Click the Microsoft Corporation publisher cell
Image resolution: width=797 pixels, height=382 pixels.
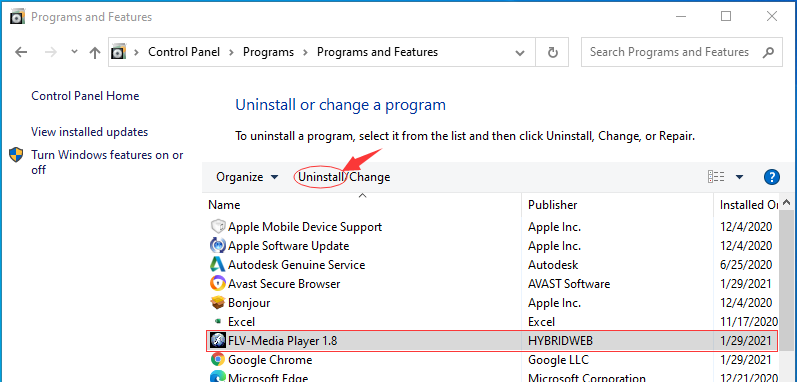[x=587, y=377]
